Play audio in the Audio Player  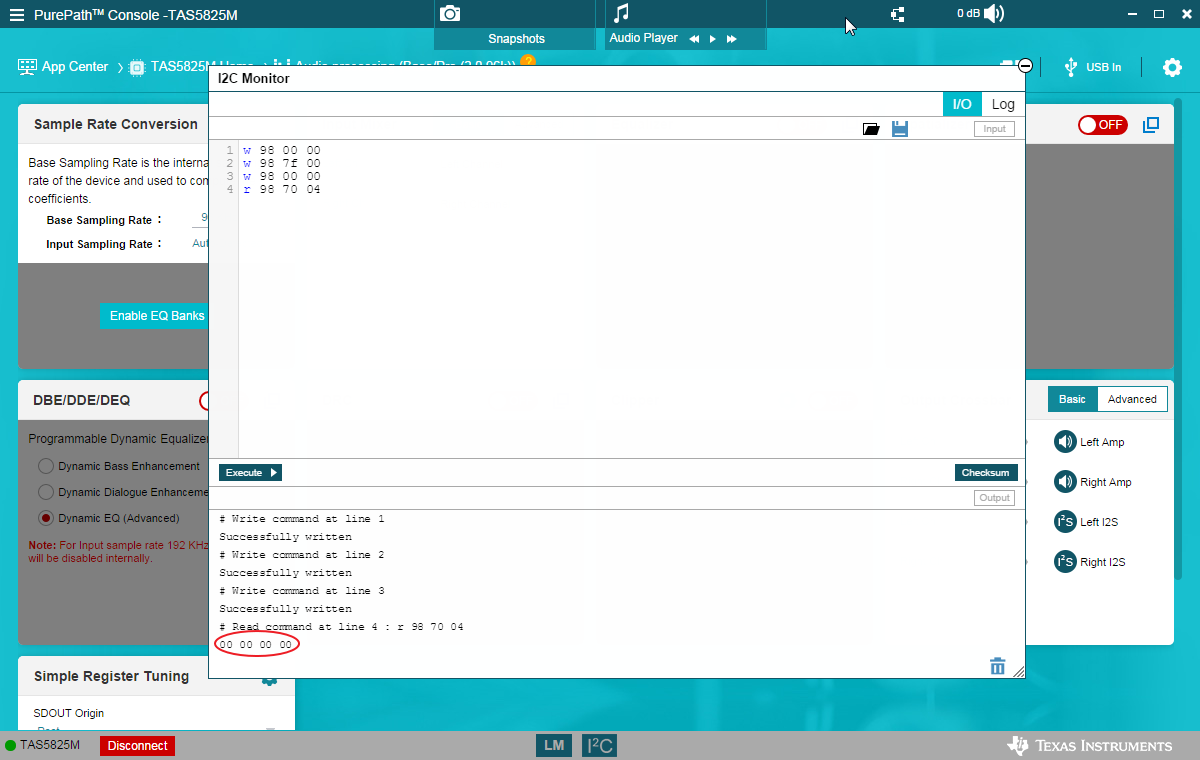pyautogui.click(x=712, y=39)
